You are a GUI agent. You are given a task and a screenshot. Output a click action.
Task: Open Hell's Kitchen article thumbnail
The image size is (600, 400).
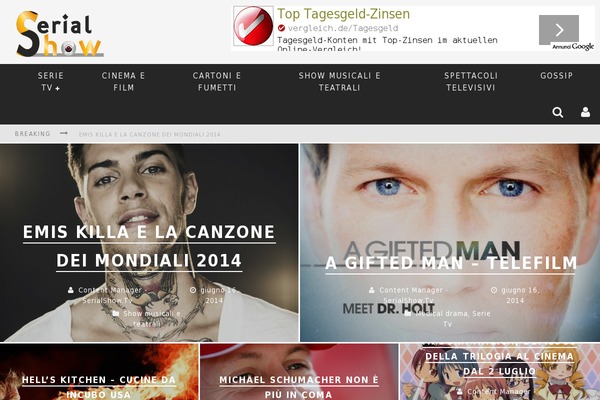(99, 372)
